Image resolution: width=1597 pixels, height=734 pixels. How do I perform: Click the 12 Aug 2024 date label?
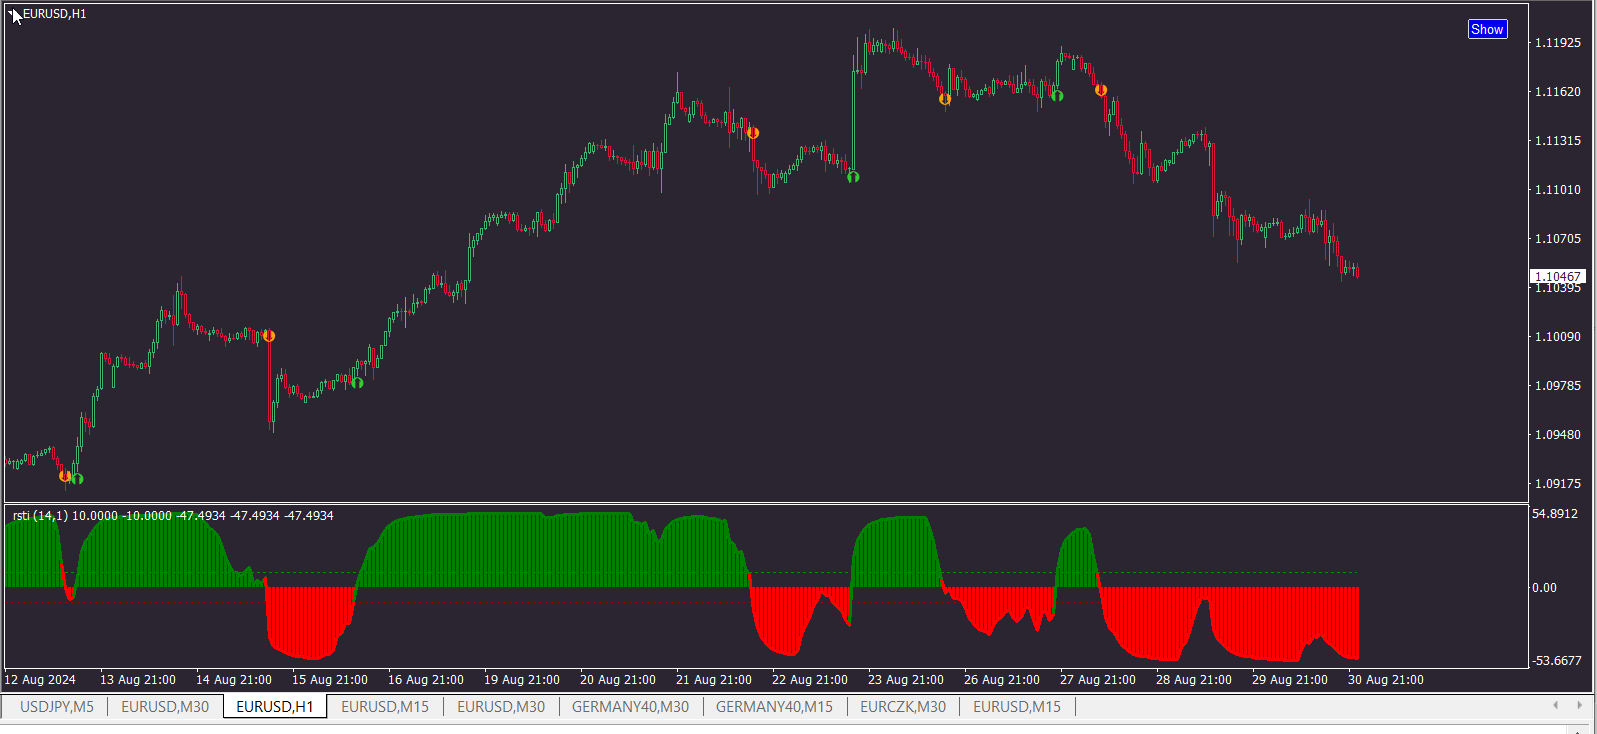(x=40, y=680)
